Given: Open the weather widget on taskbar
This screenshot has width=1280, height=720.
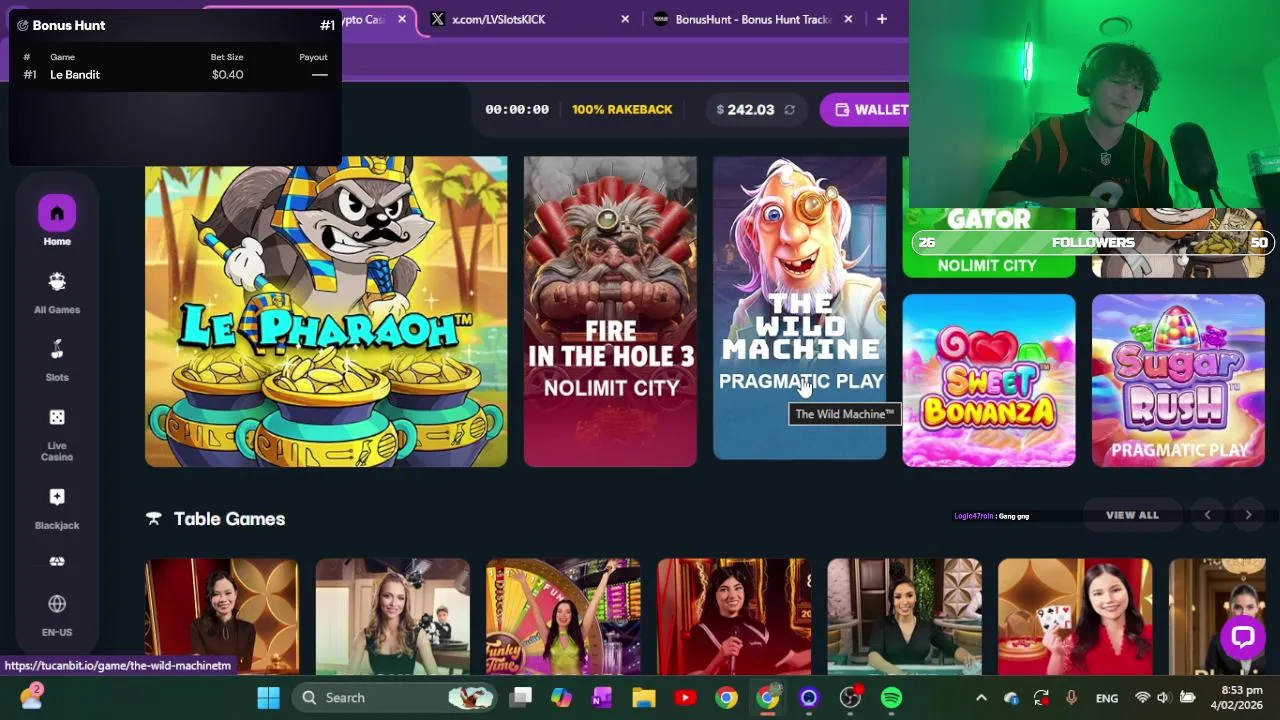Looking at the screenshot, I should pos(31,696).
